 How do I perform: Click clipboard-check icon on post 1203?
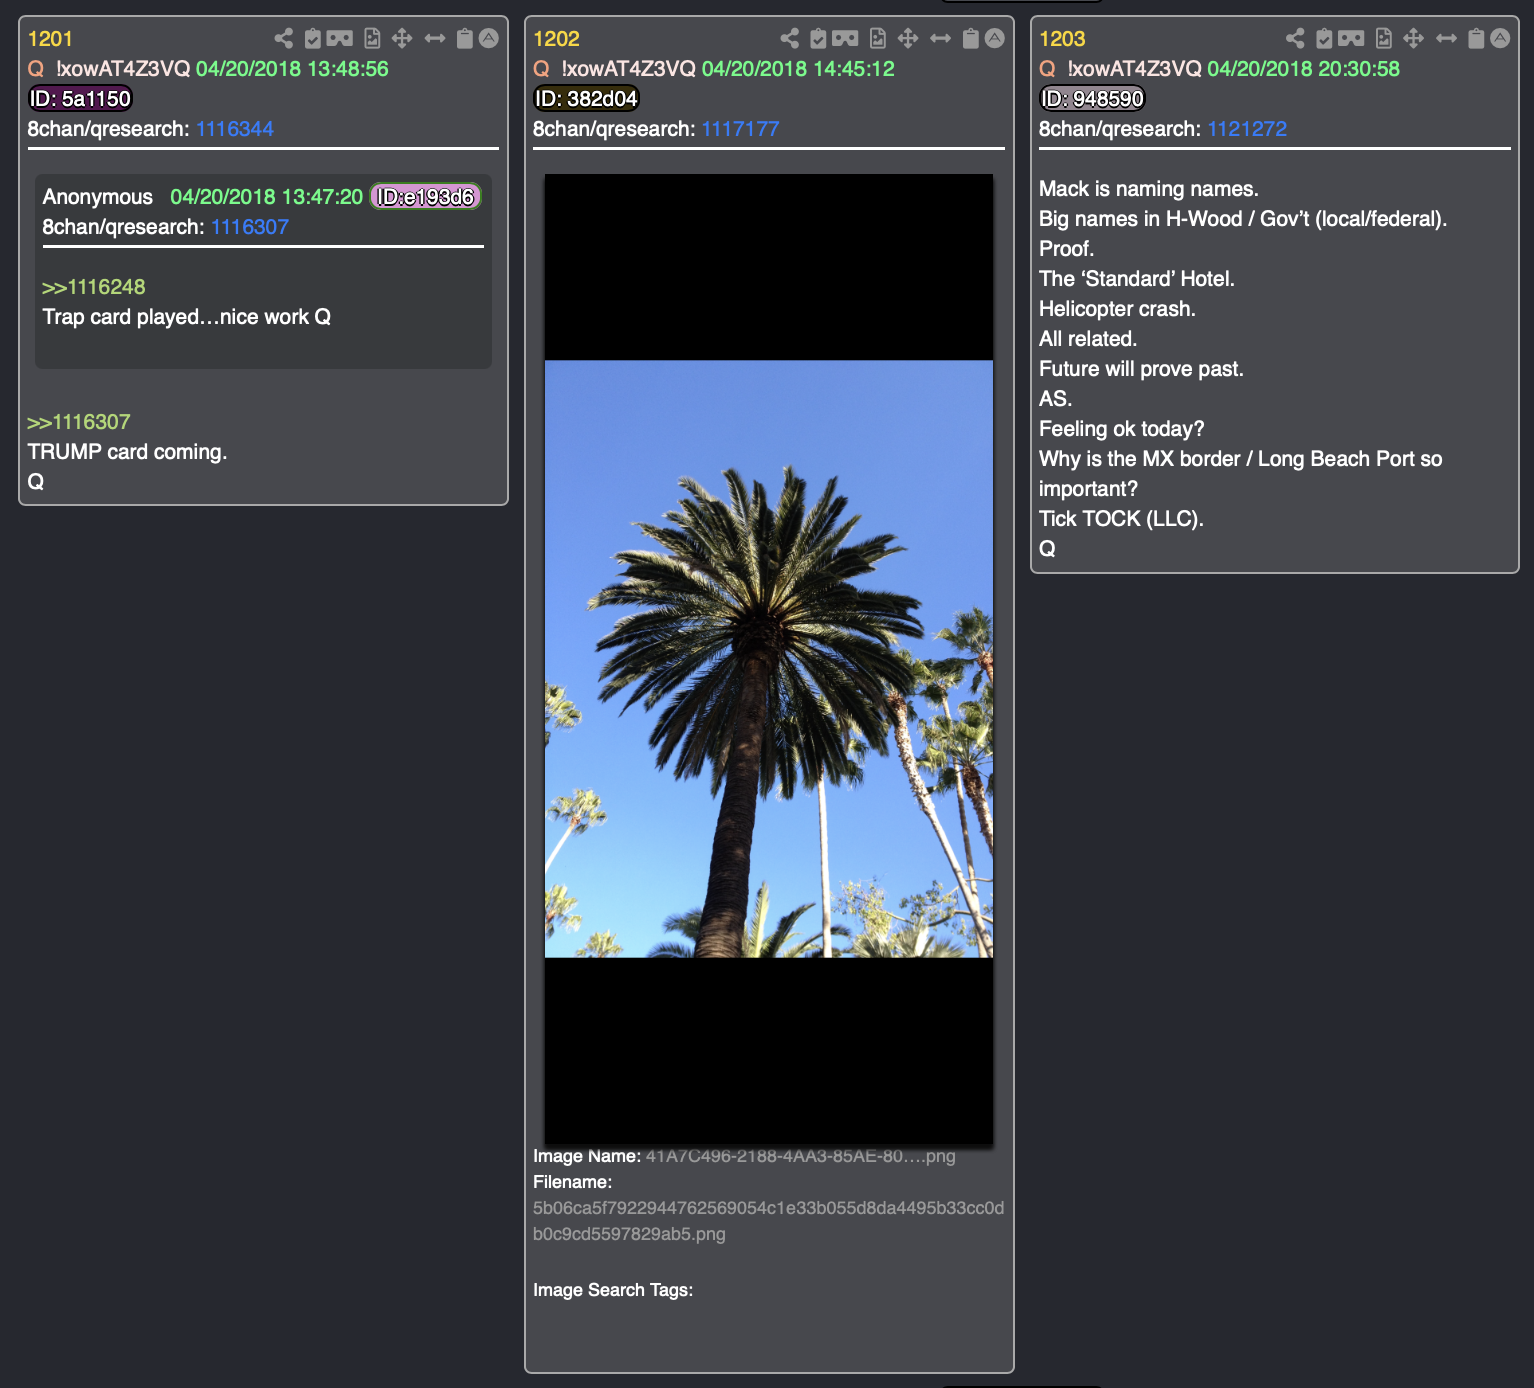click(x=1325, y=39)
